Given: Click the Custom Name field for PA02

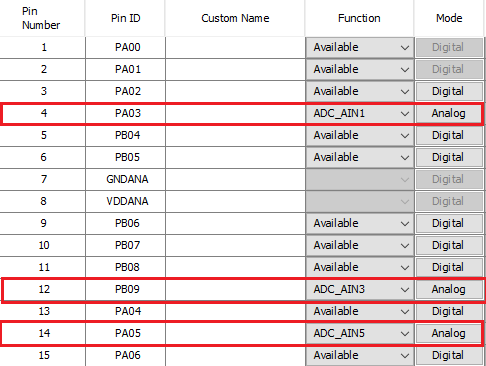Looking at the screenshot, I should pos(235,91).
